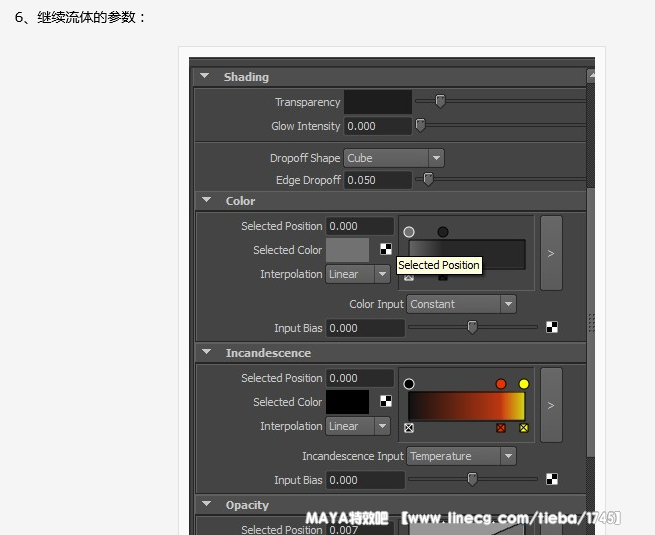Click the Edge Dropoff value field
This screenshot has height=535, width=655.
378,180
